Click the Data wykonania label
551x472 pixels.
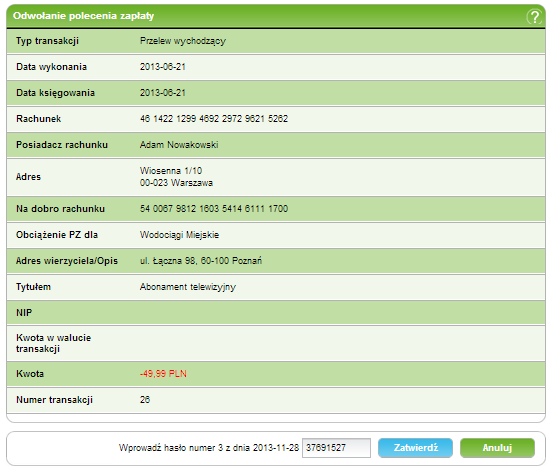51,67
